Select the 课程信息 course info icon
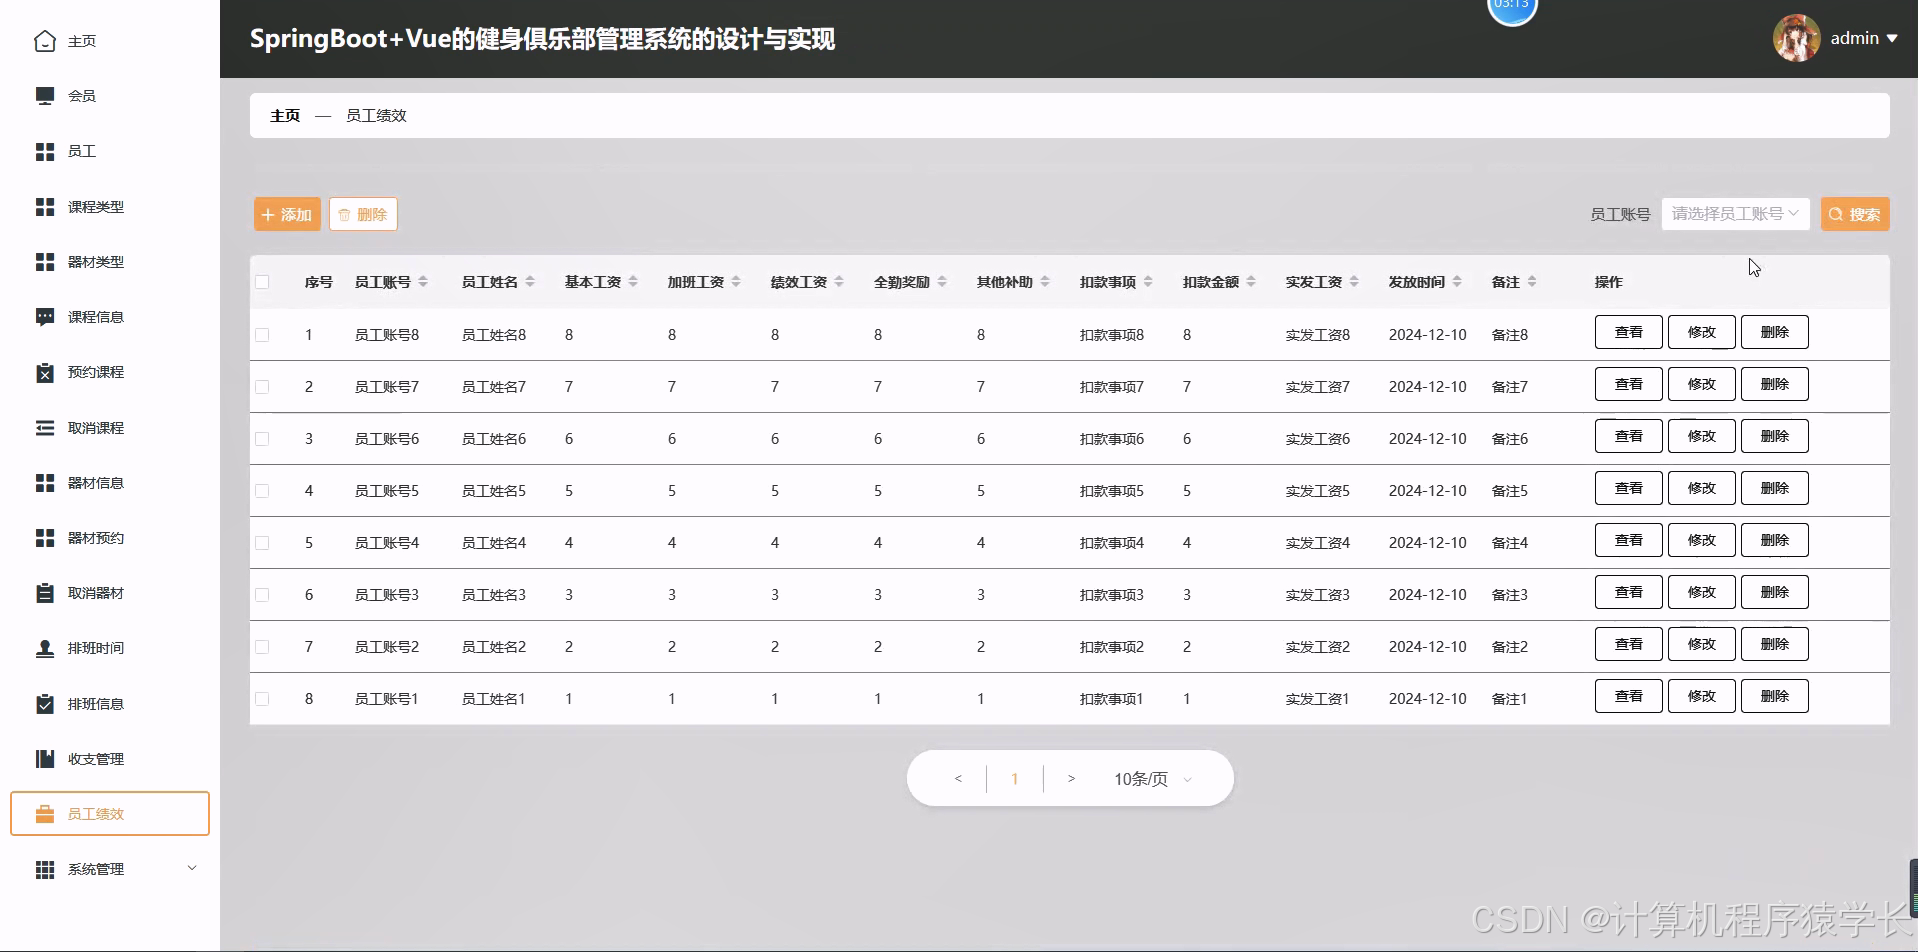The height and width of the screenshot is (952, 1918). [x=44, y=316]
